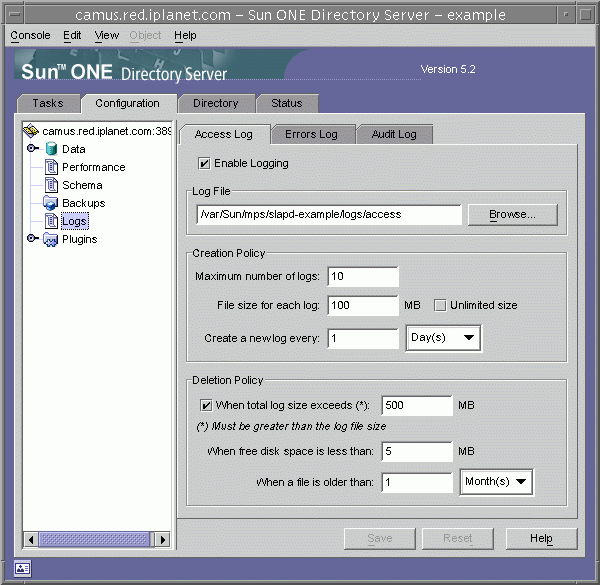This screenshot has width=600, height=585.
Task: Click the tree scrollbar left arrow
Action: [x=31, y=539]
